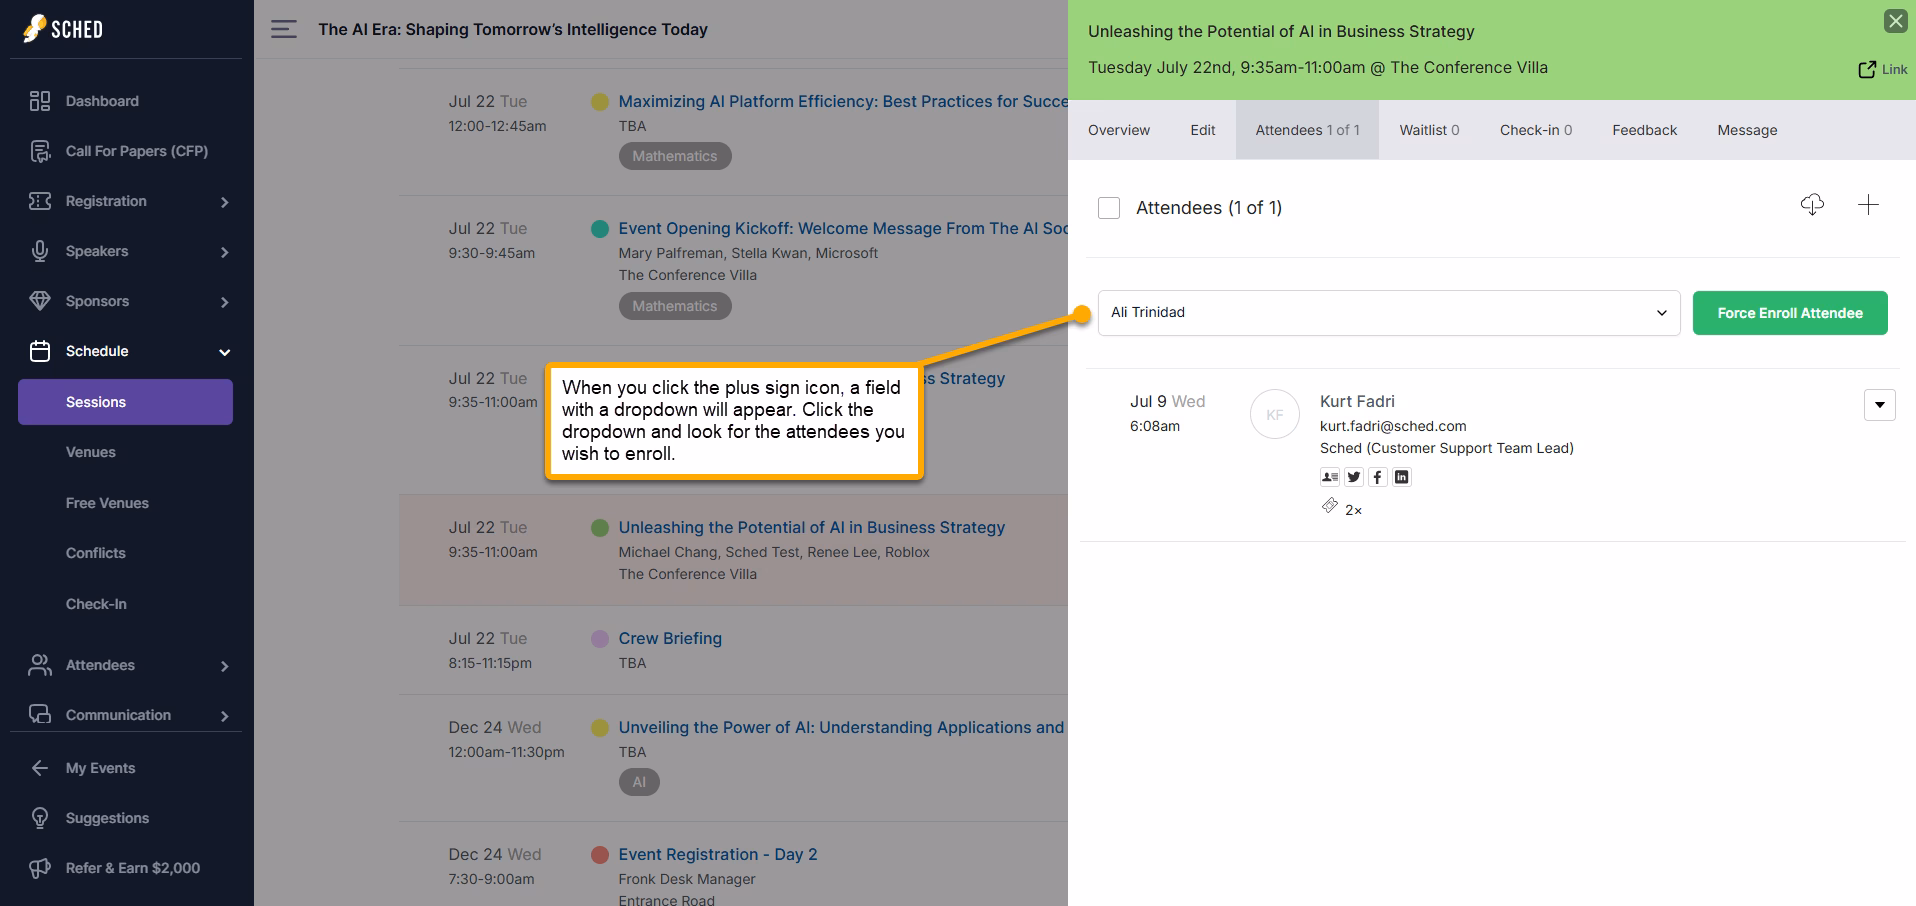Click the Registration ticket icon
The width and height of the screenshot is (1916, 906).
click(40, 201)
